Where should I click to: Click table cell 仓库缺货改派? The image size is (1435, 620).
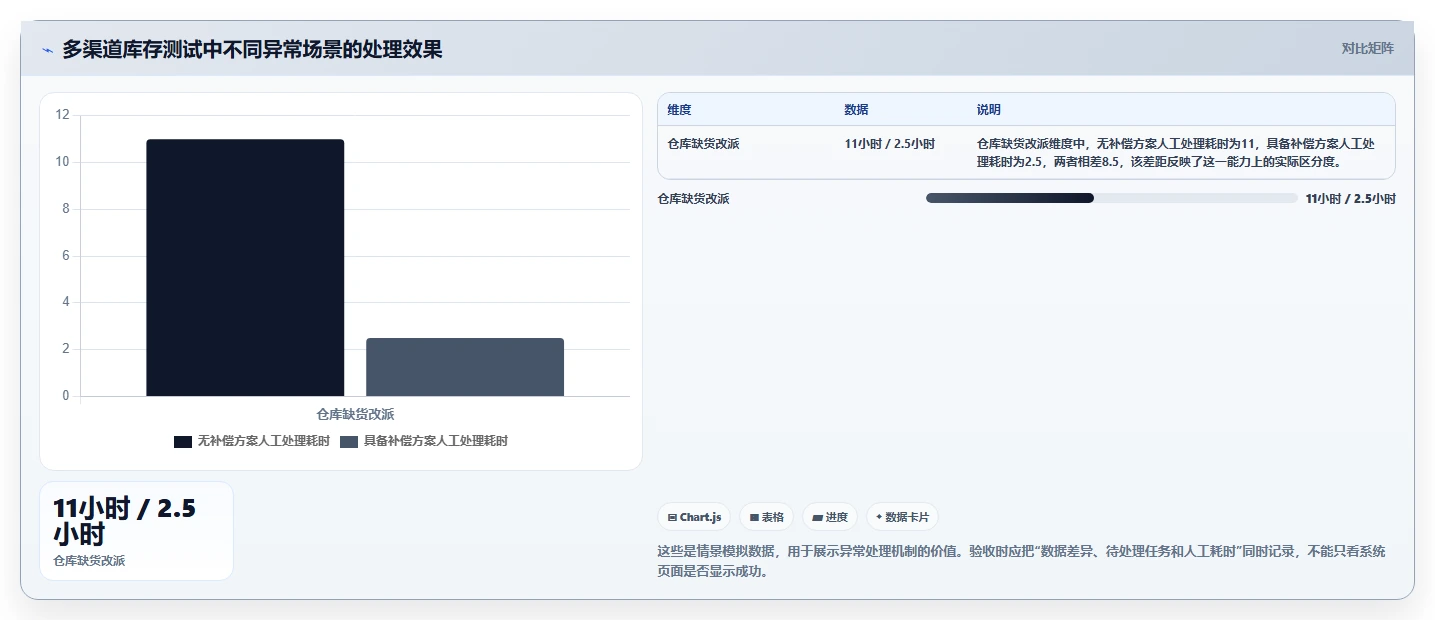point(703,144)
